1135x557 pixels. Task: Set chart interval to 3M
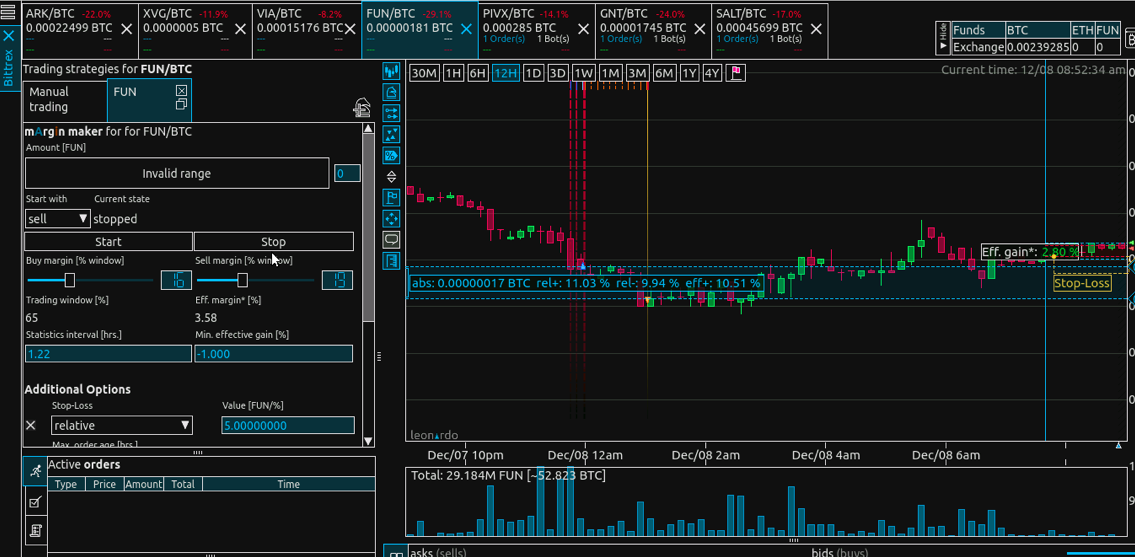(637, 73)
